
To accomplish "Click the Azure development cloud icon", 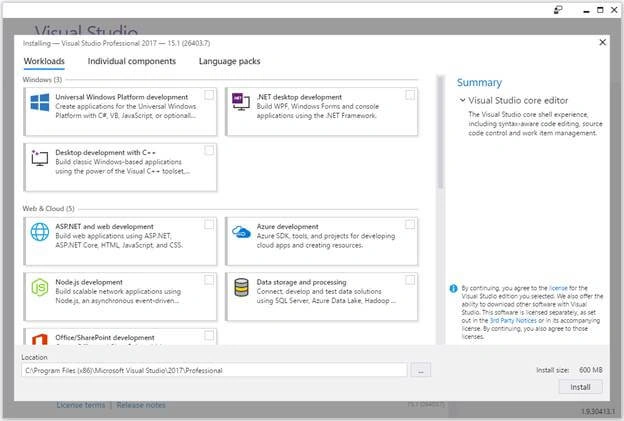I will coord(241,232).
